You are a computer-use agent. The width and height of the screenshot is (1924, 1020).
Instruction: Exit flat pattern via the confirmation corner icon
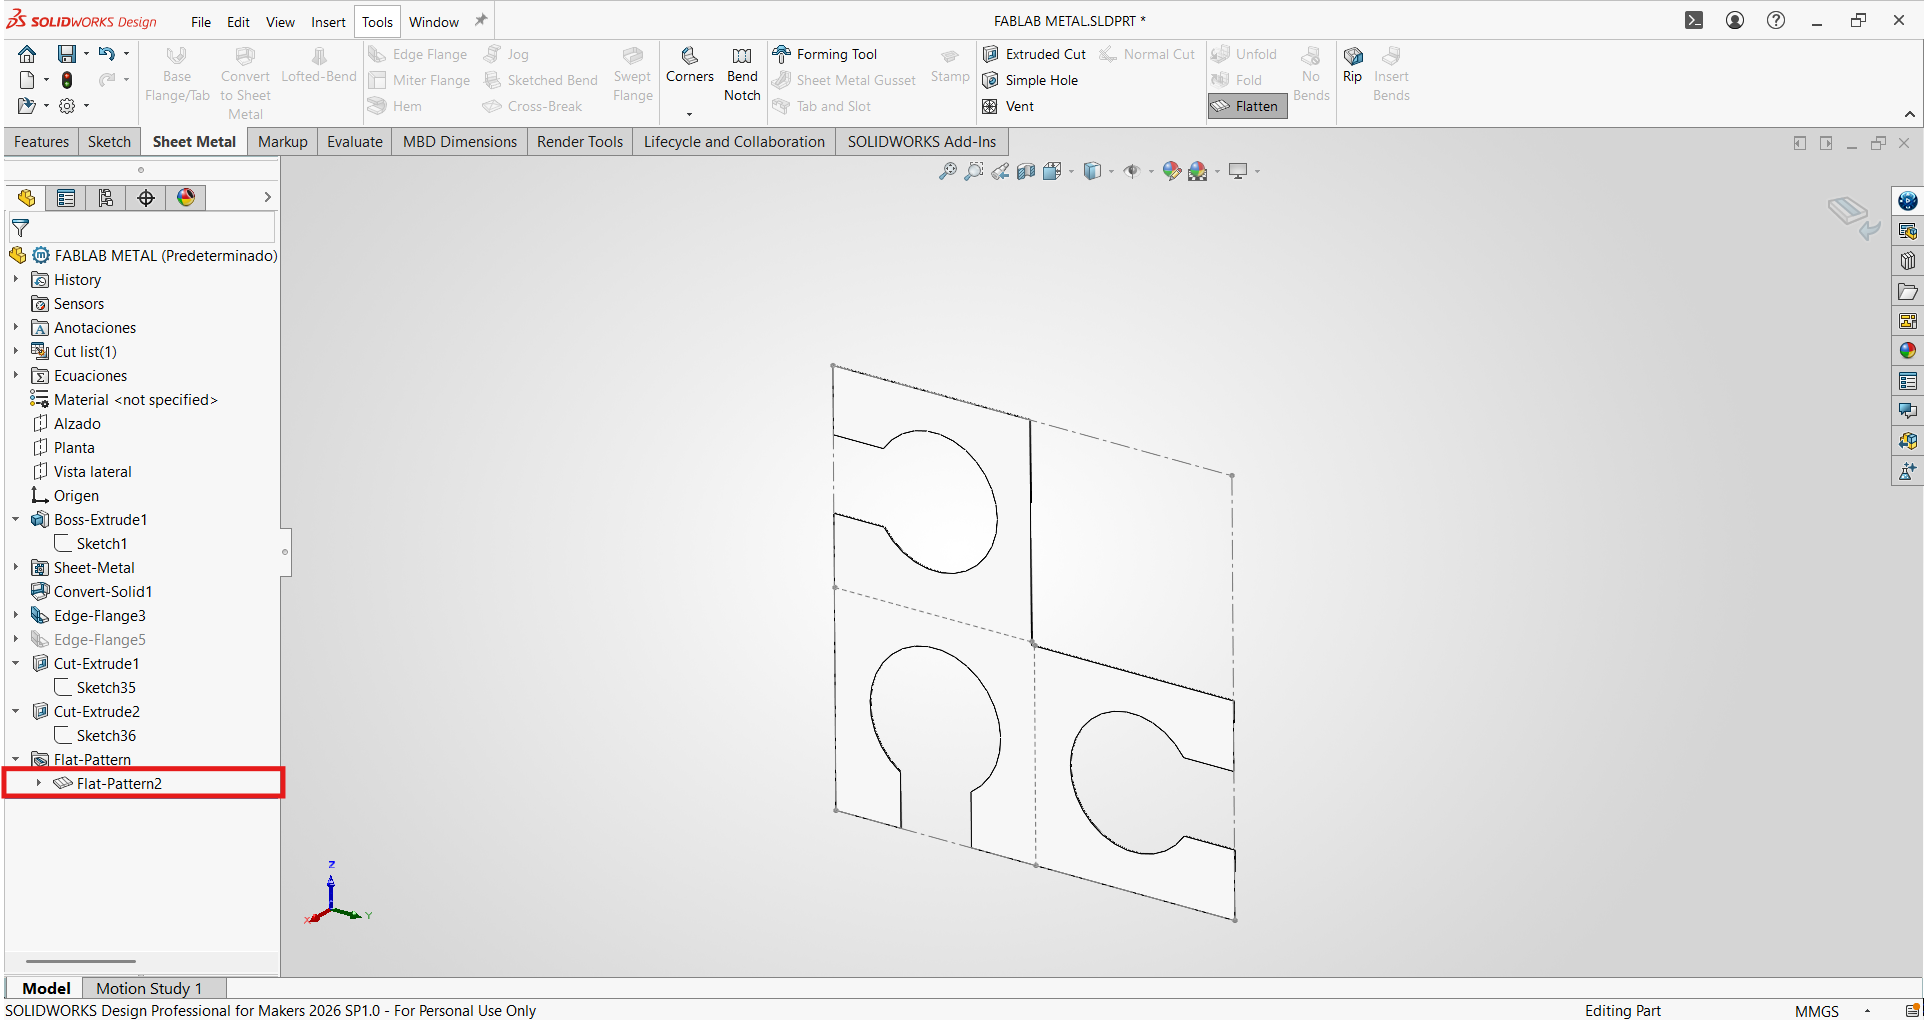click(1854, 216)
